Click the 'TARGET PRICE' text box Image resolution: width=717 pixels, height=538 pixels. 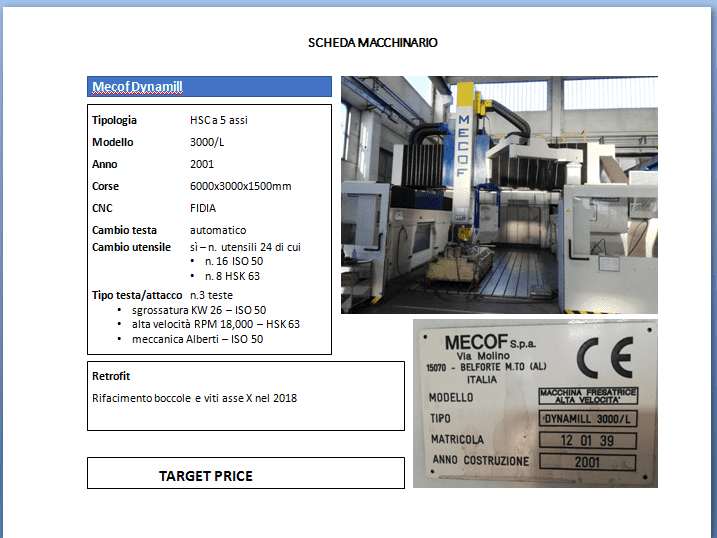(246, 473)
